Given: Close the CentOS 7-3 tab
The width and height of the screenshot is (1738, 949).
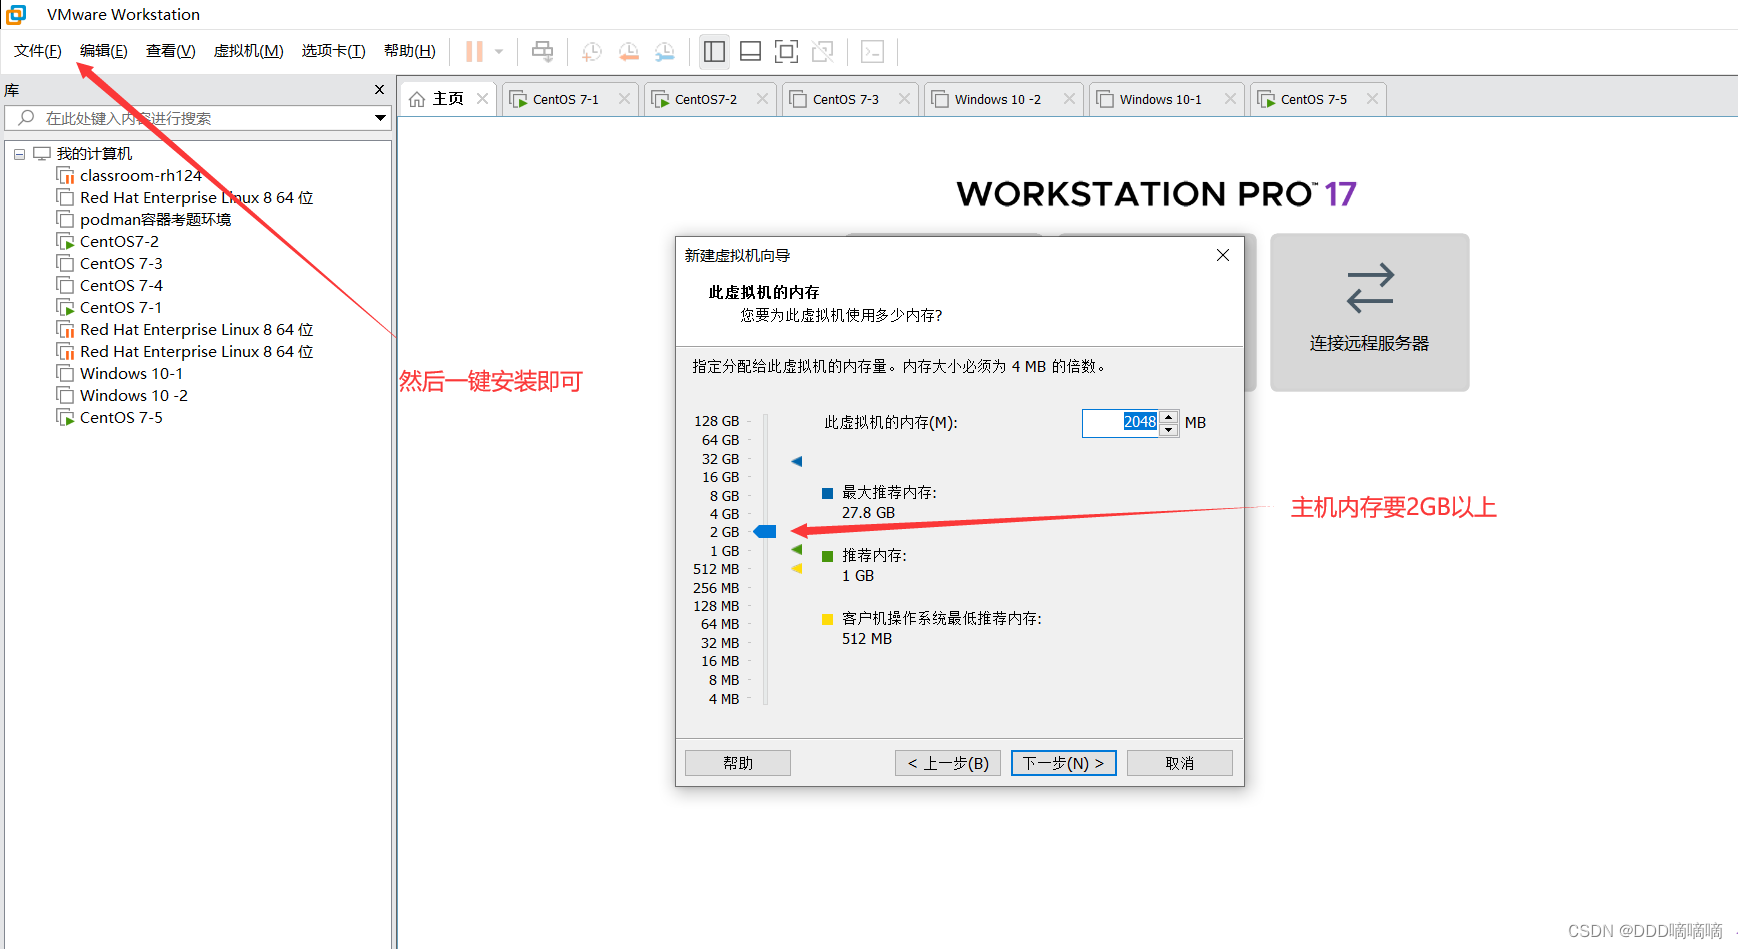Looking at the screenshot, I should coord(904,98).
